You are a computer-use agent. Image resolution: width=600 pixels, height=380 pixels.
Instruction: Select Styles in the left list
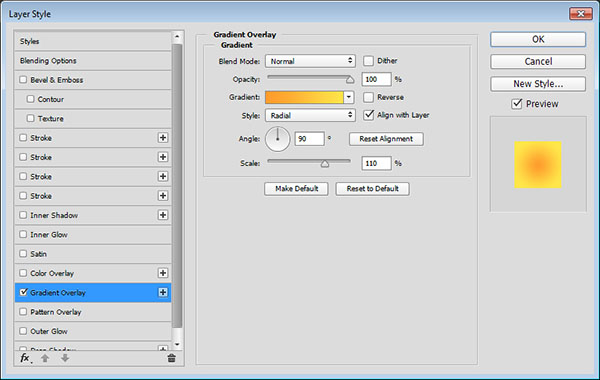click(x=93, y=41)
